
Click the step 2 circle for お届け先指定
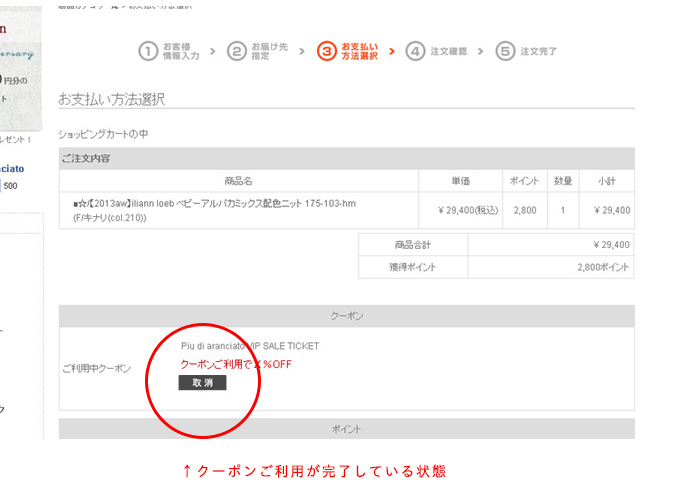pos(237,51)
